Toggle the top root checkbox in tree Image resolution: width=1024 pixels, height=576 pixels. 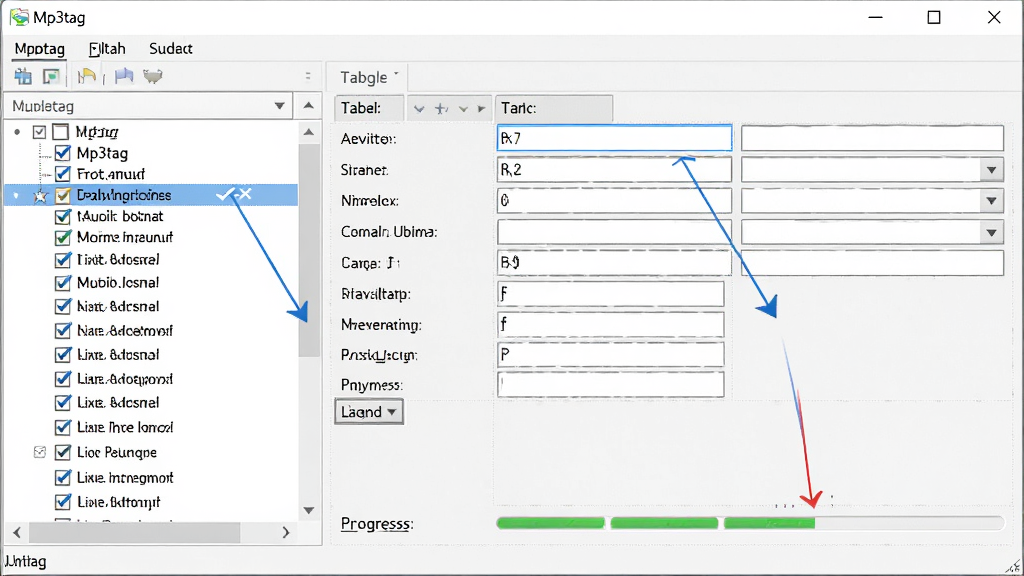click(x=39, y=132)
